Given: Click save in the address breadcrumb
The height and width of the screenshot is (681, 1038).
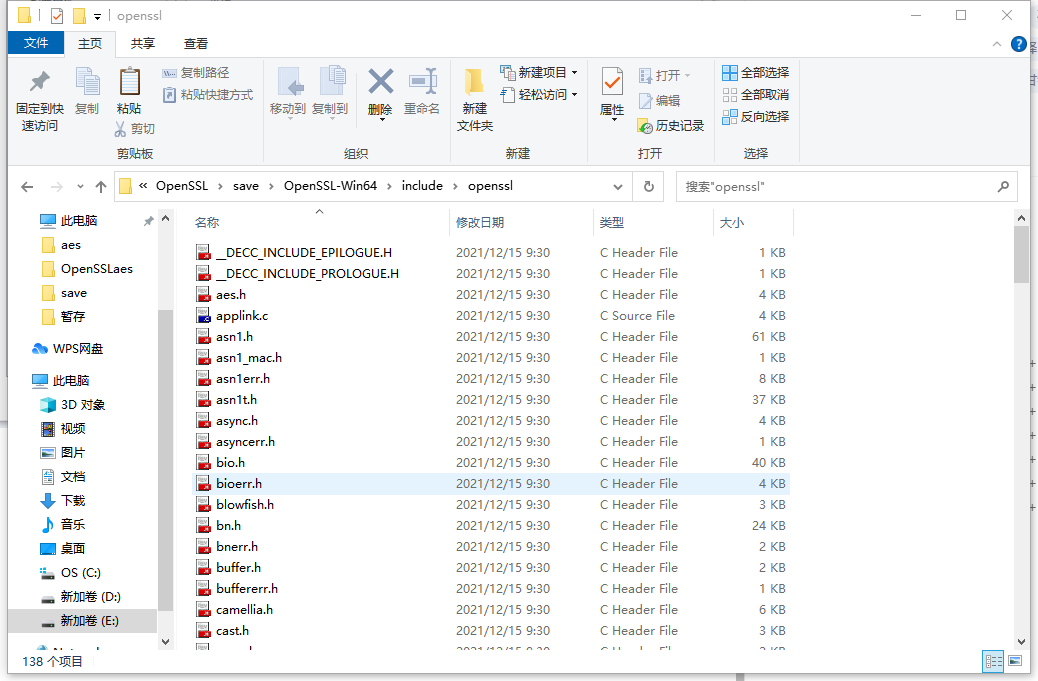Looking at the screenshot, I should click(x=246, y=186).
